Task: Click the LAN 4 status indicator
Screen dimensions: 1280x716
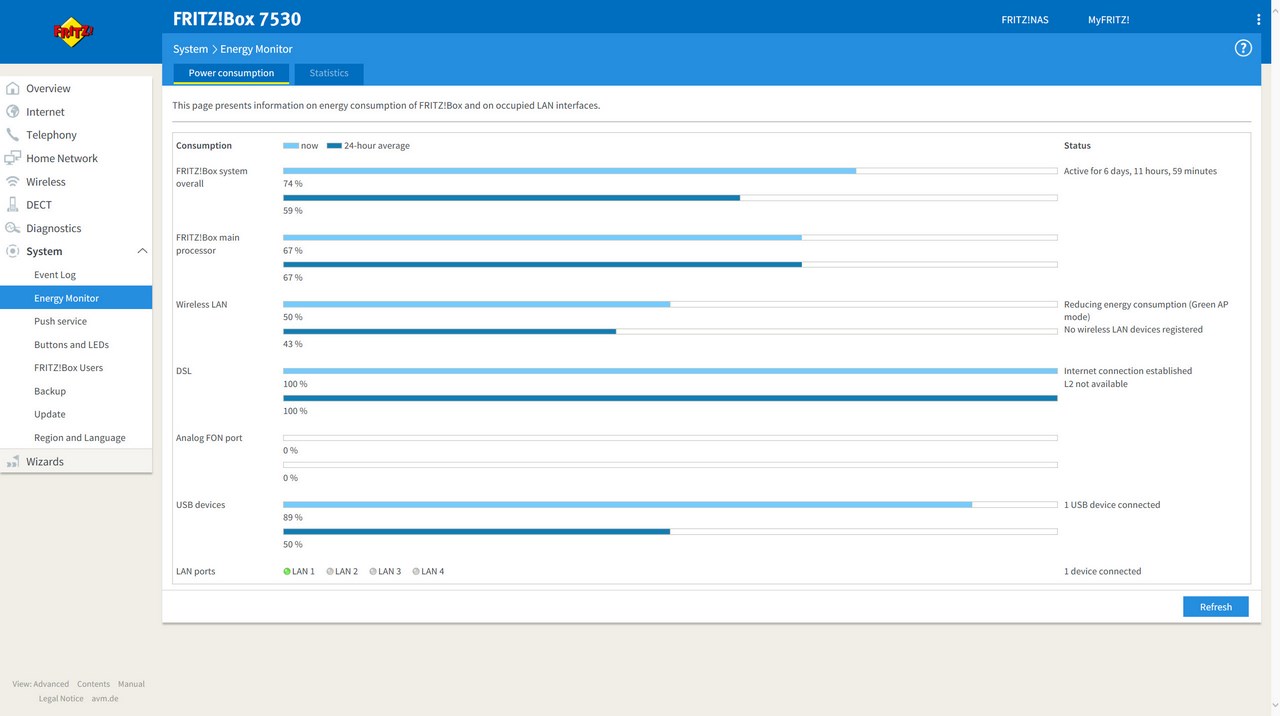Action: tap(416, 572)
